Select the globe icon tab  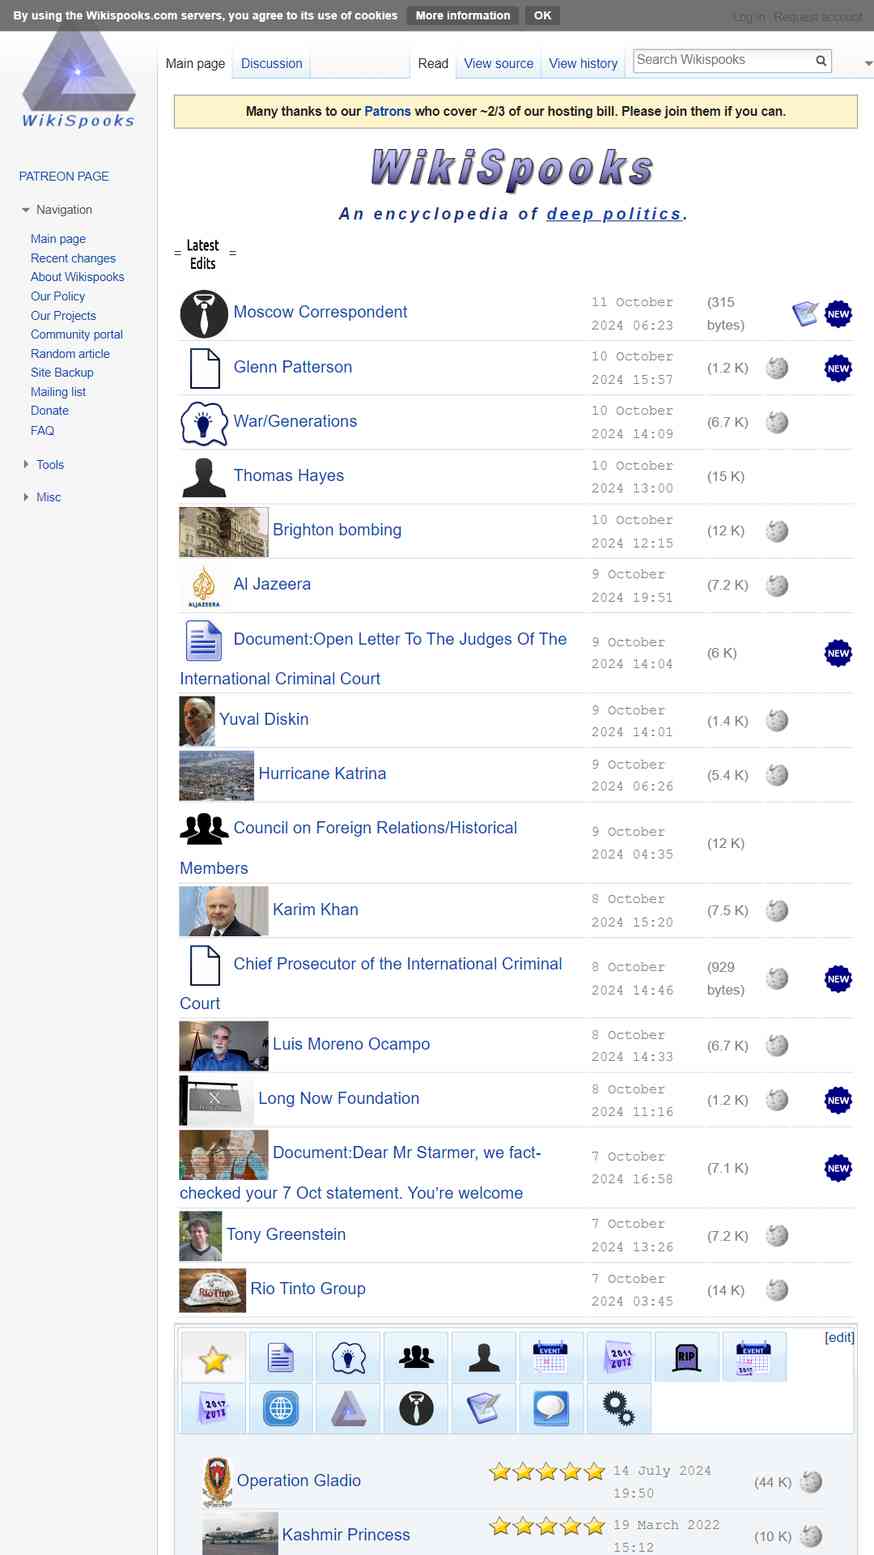(x=281, y=1408)
